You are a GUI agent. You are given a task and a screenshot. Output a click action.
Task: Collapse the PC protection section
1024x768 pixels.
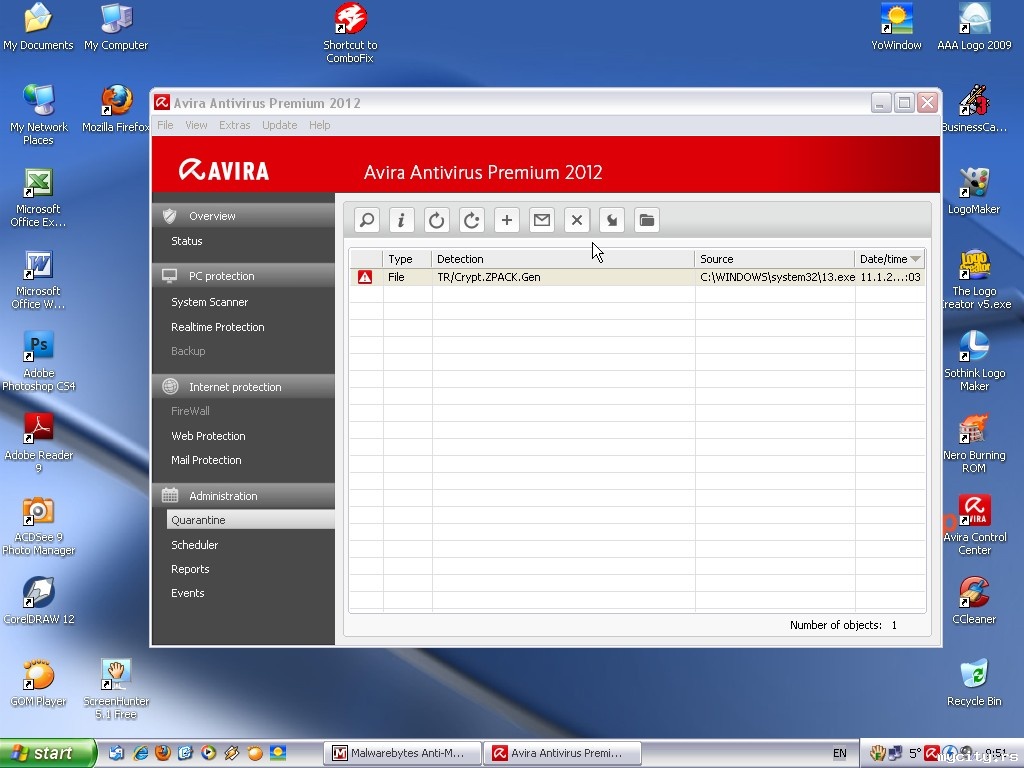[x=243, y=276]
